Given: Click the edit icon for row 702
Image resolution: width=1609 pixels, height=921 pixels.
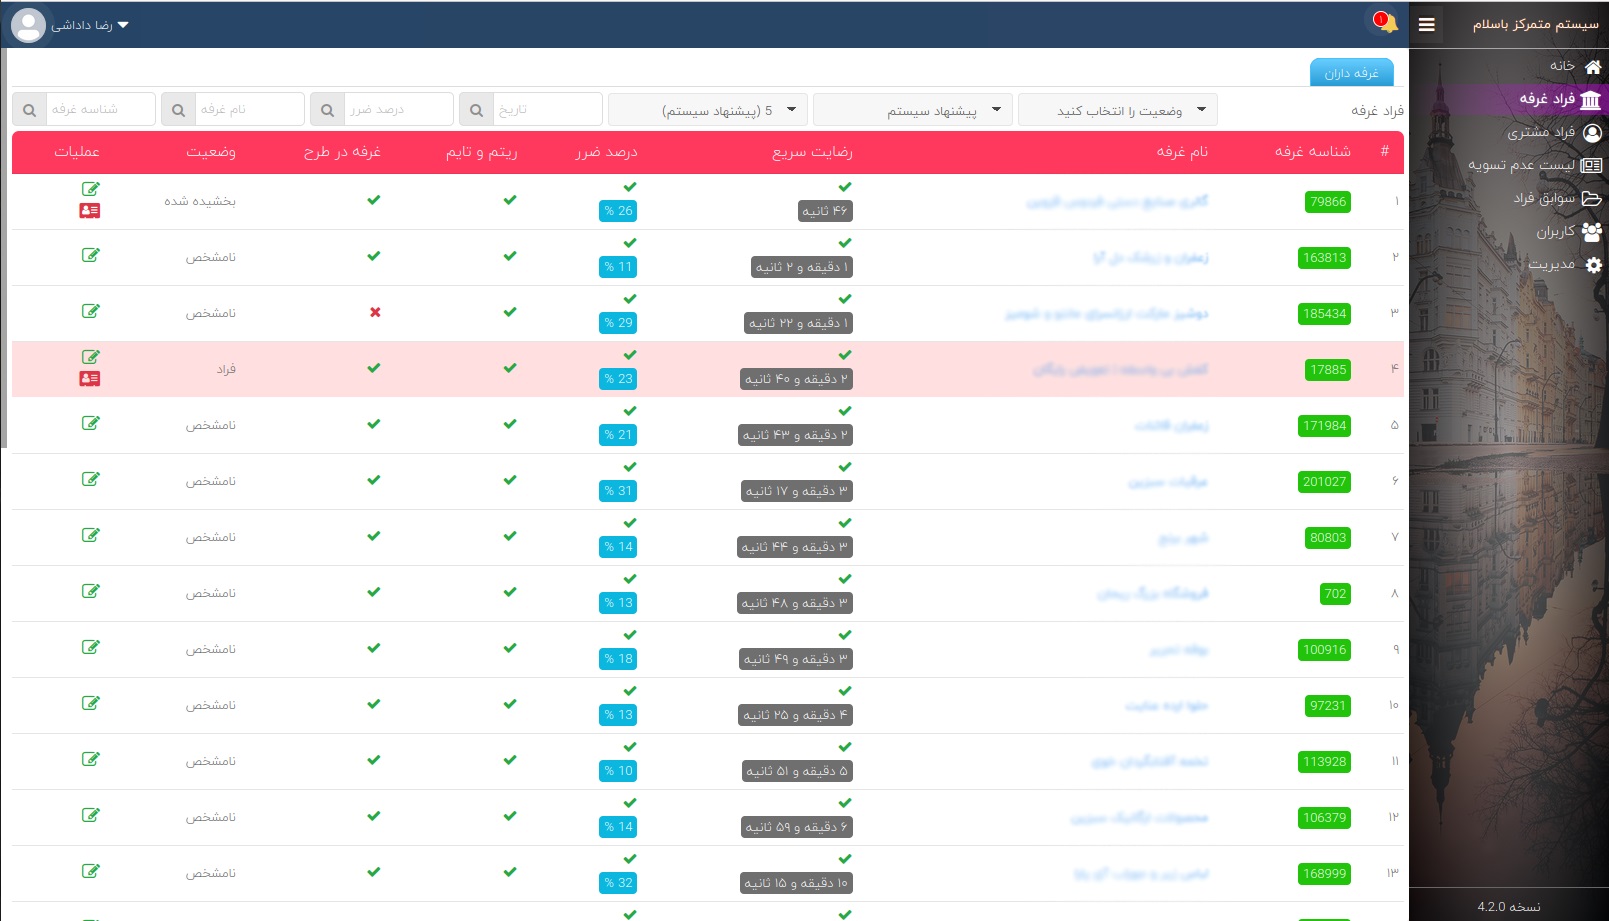Looking at the screenshot, I should click(91, 591).
